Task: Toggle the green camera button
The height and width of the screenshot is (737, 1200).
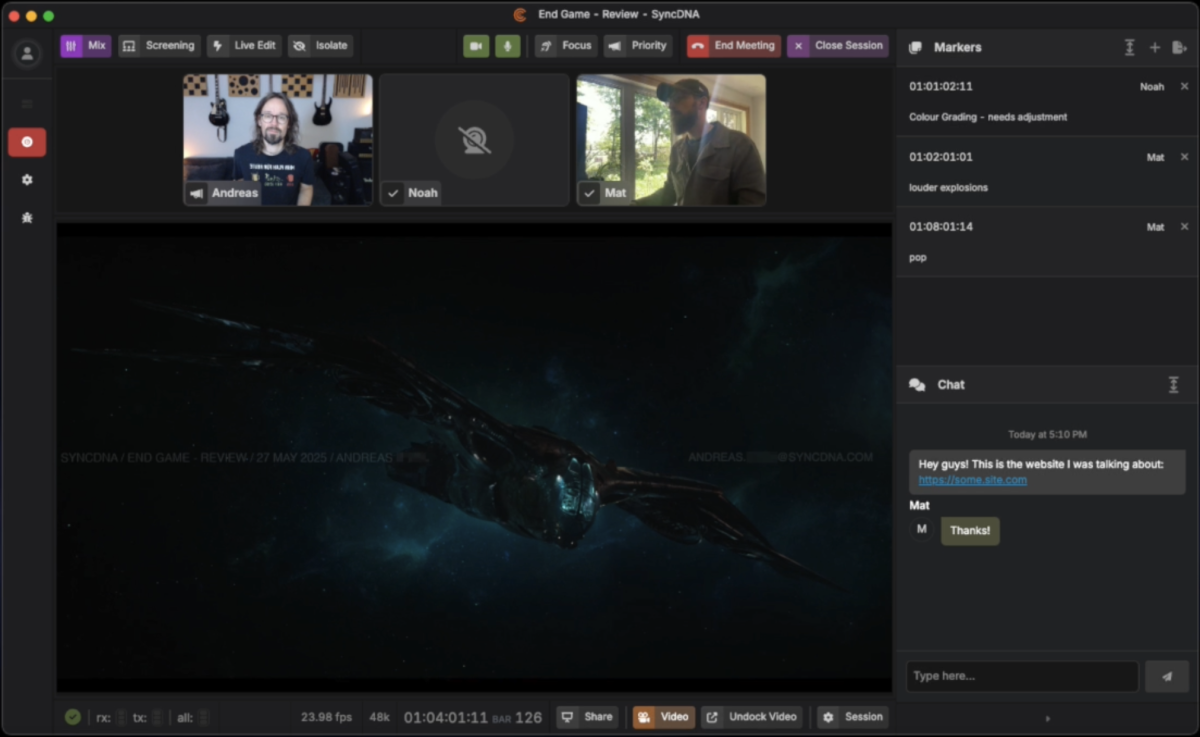Action: click(476, 46)
